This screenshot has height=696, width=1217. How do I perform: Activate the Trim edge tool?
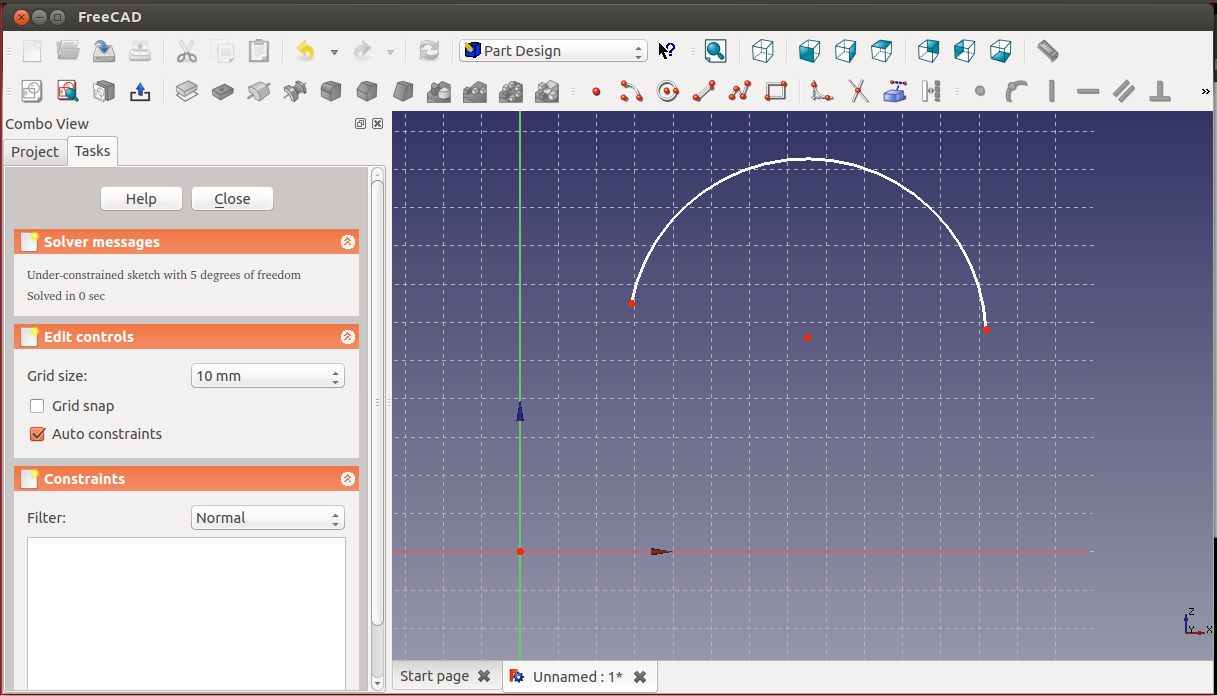(858, 92)
